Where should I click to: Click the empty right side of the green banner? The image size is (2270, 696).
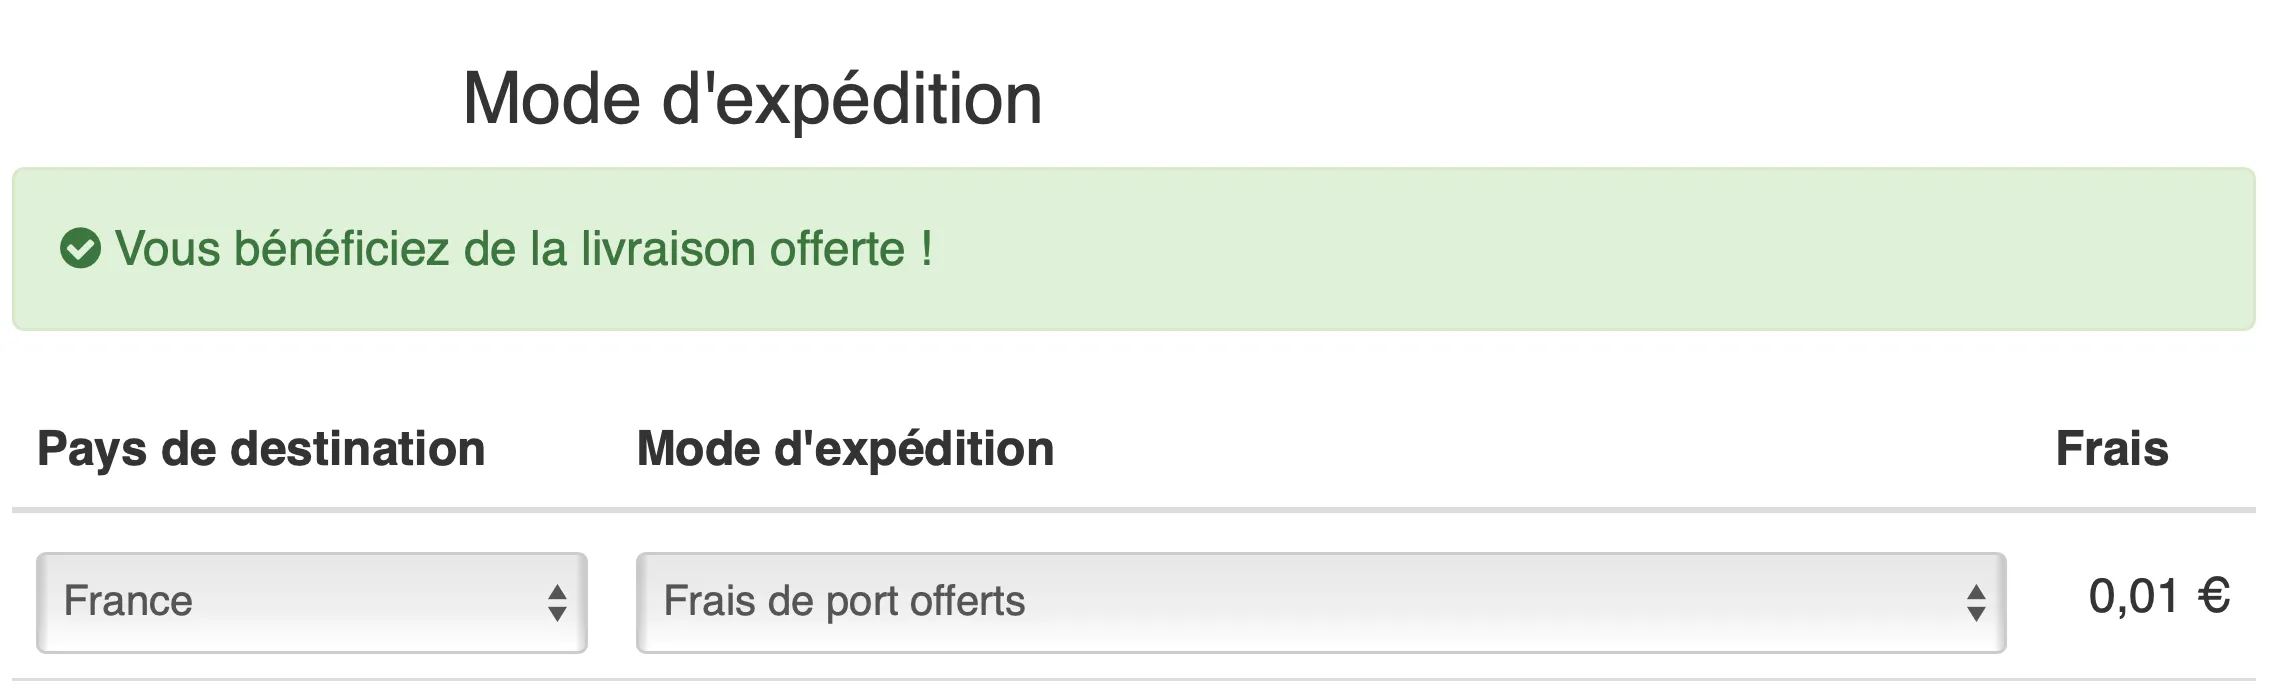(1600, 249)
